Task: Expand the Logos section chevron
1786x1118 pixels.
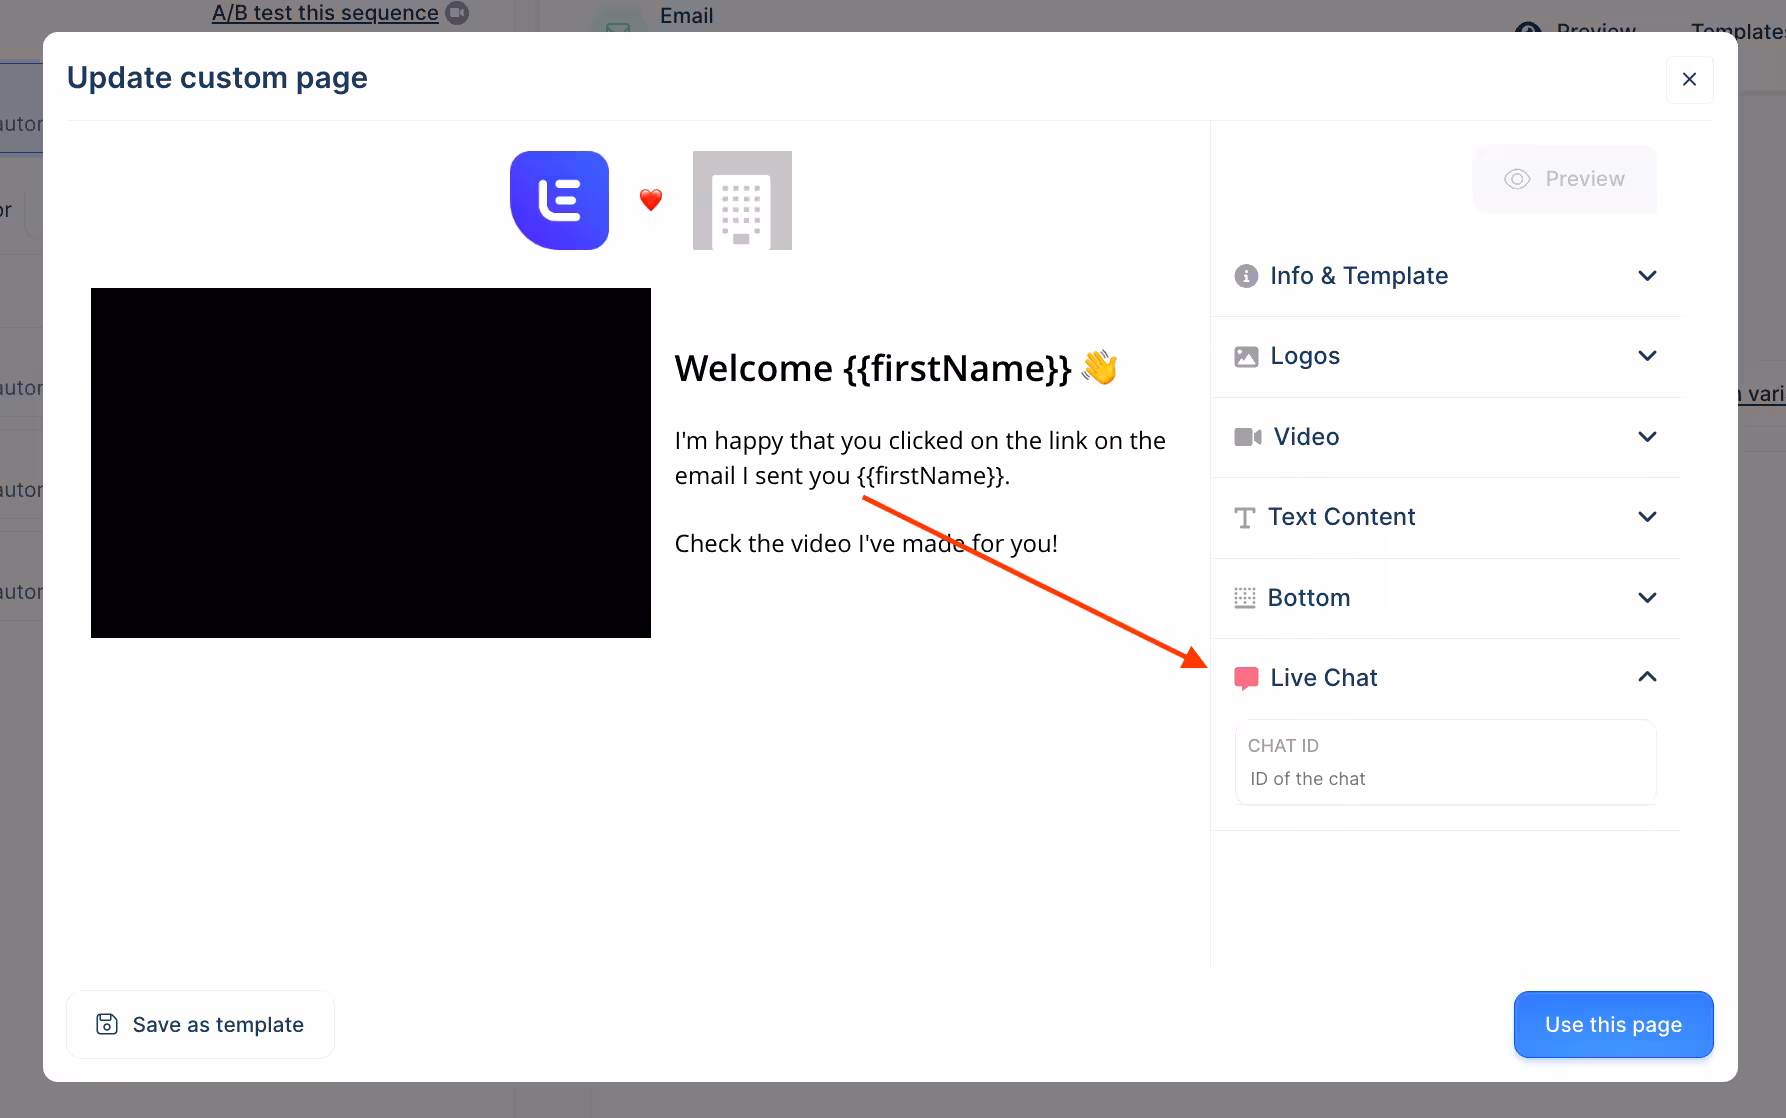Action: [1647, 356]
